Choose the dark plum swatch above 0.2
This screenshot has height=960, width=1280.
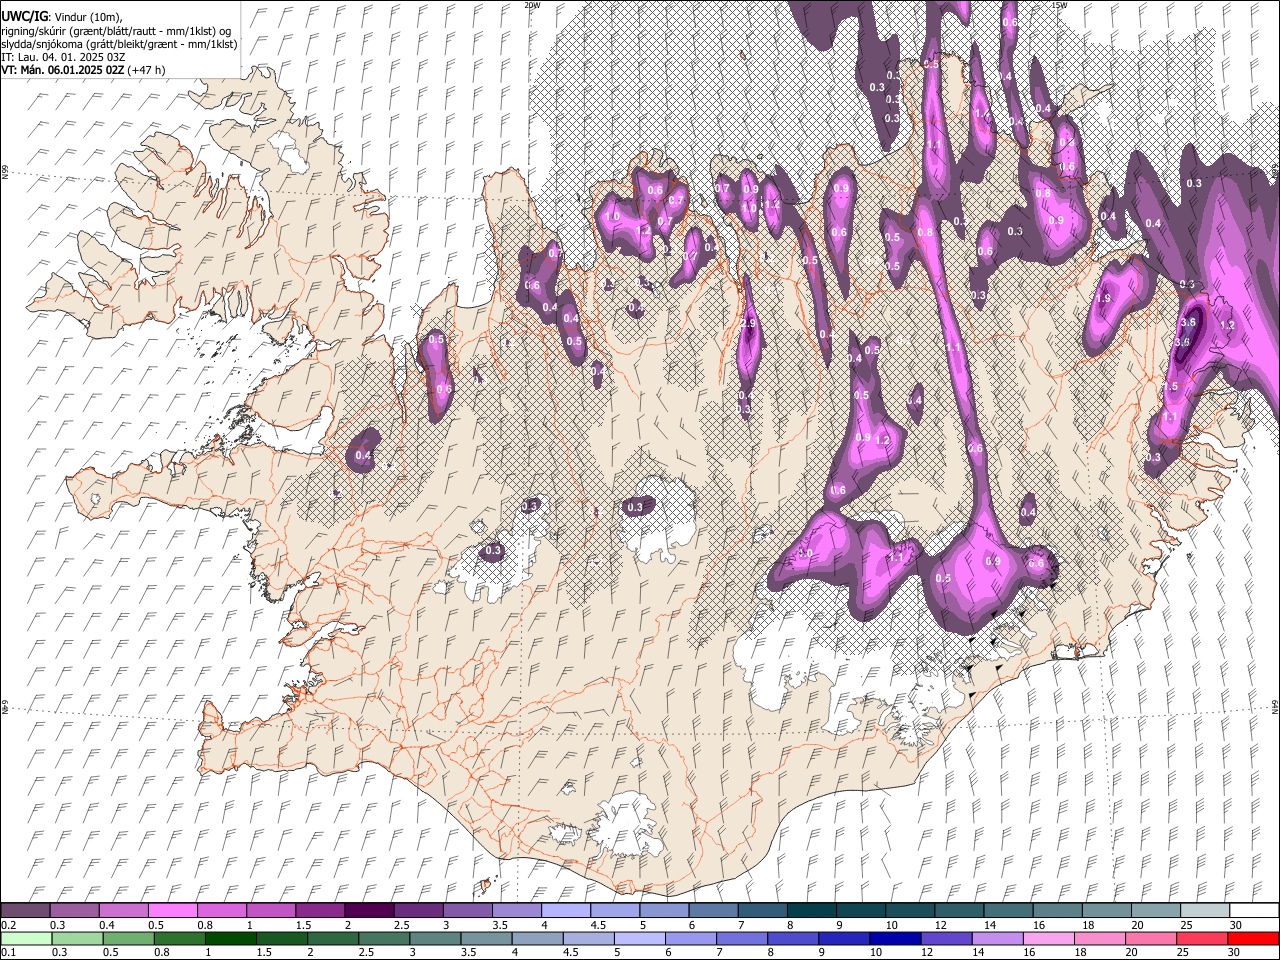tap(25, 910)
